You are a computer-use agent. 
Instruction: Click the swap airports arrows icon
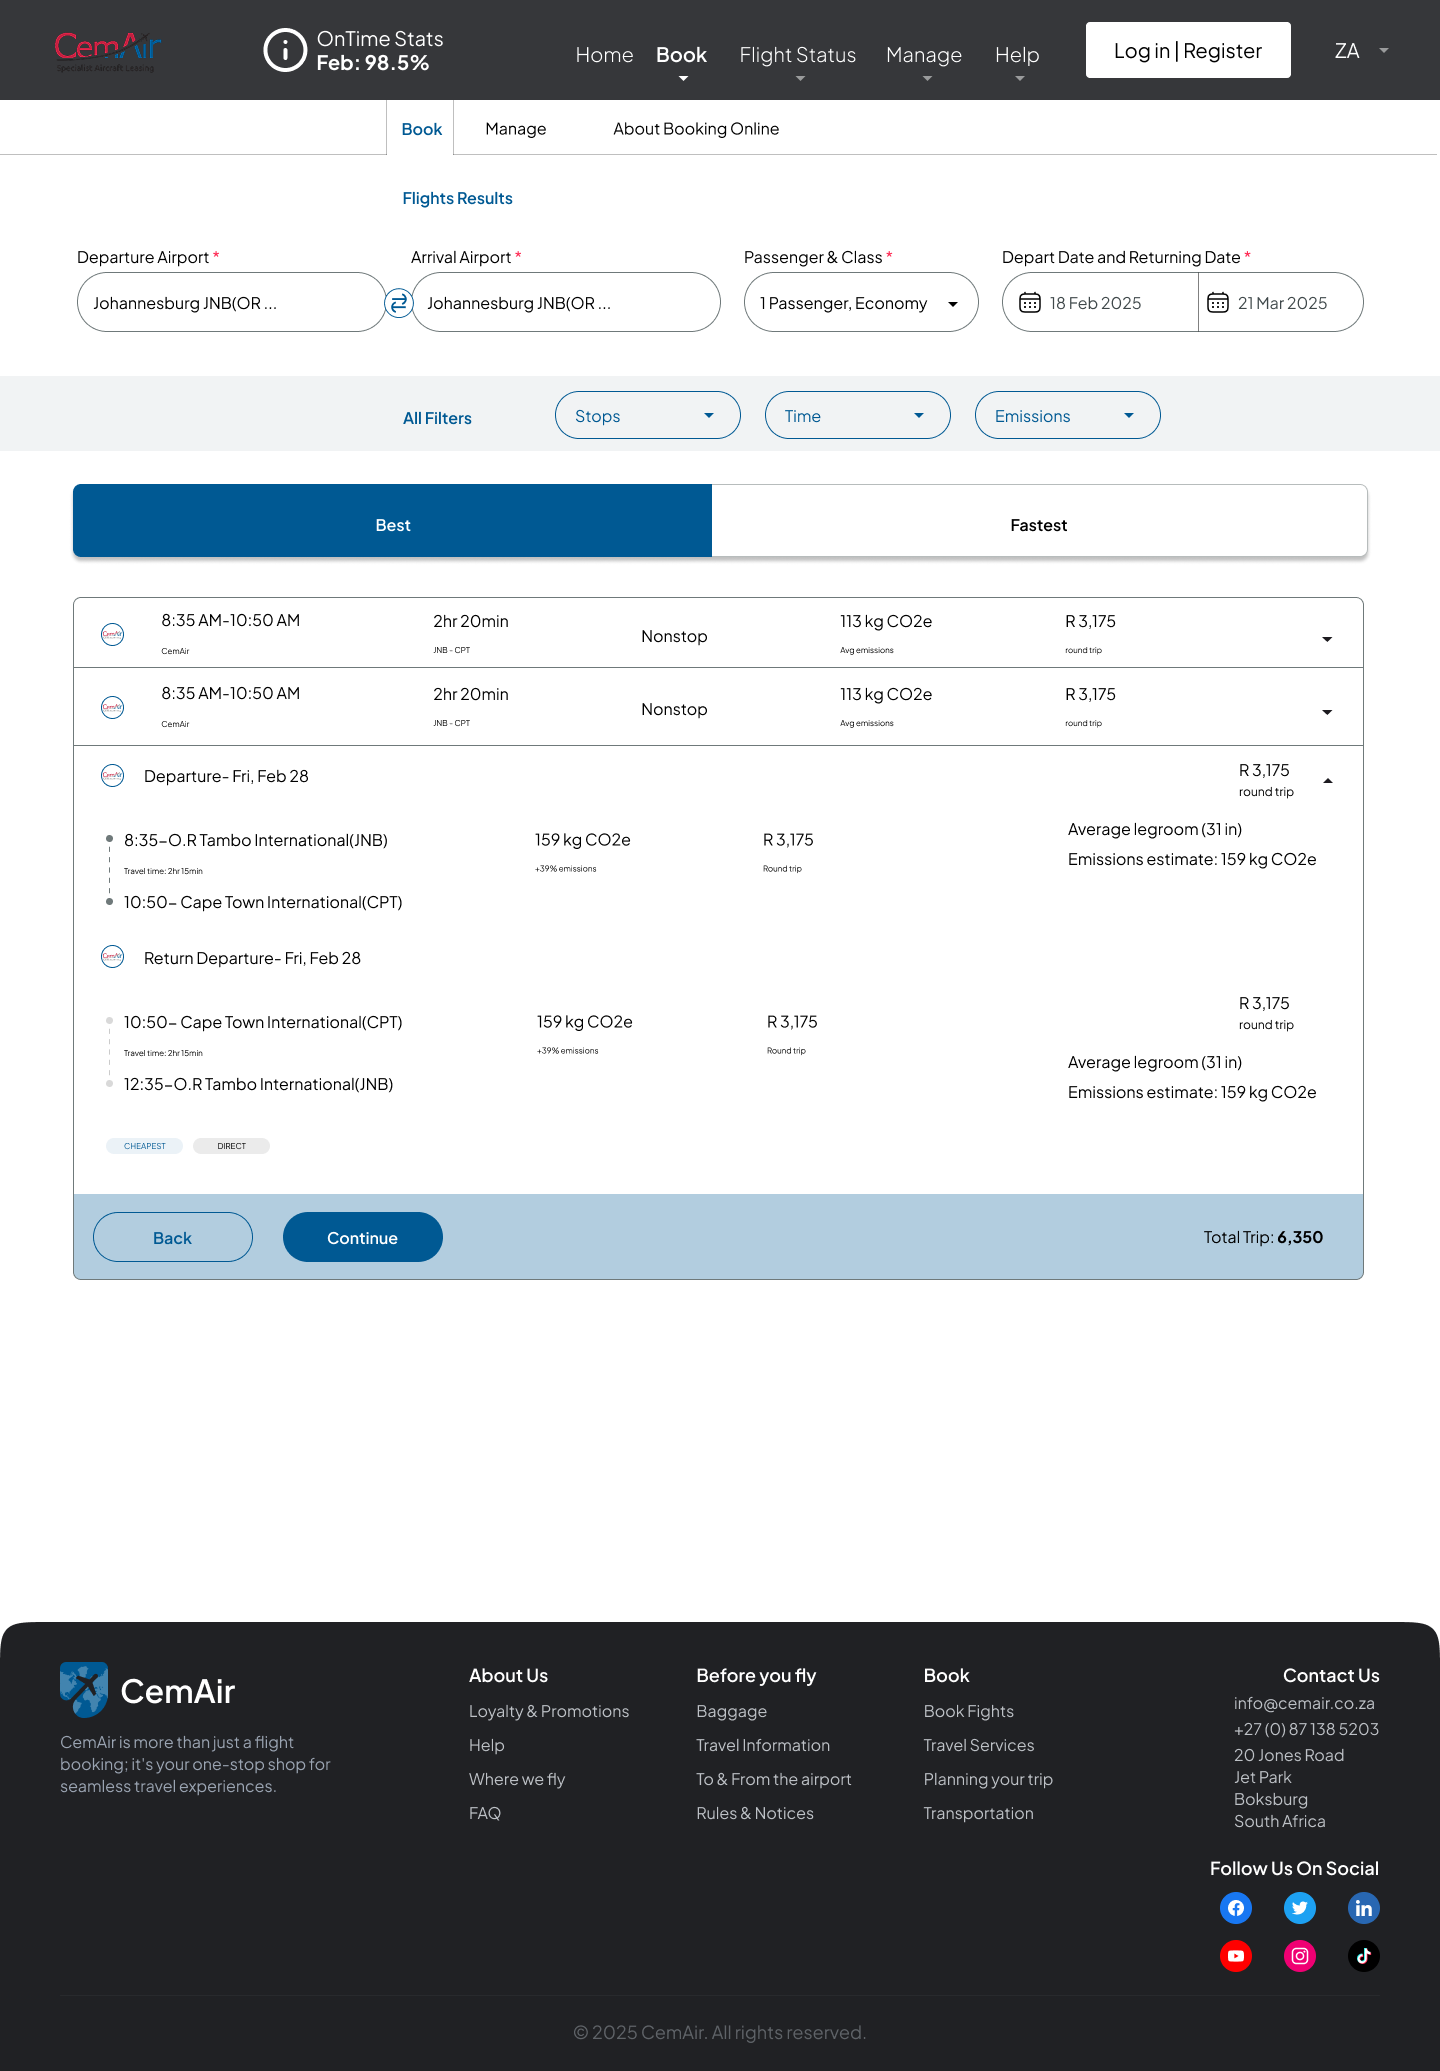click(399, 303)
